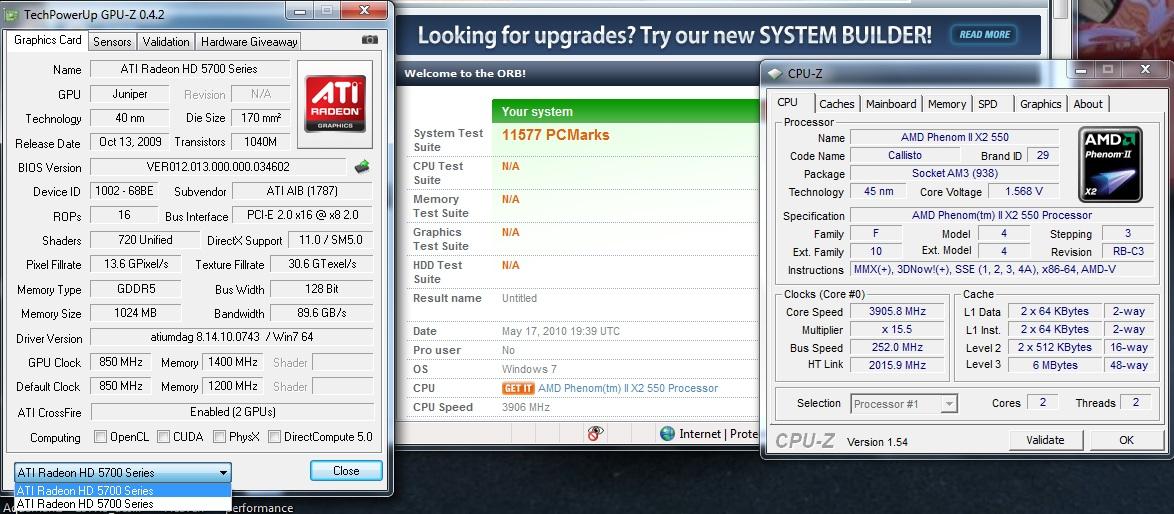Switch to the Graphics Card tab
Image resolution: width=1174 pixels, height=514 pixels.
coord(48,40)
